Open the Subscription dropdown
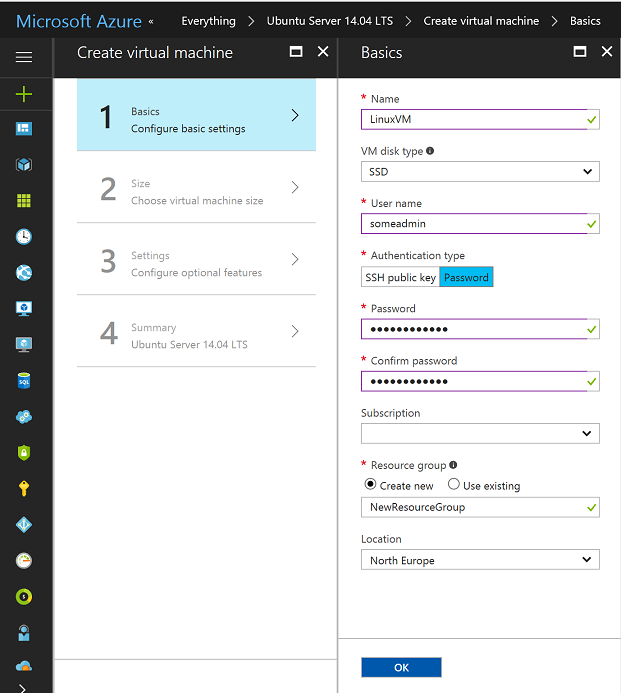 coord(480,434)
